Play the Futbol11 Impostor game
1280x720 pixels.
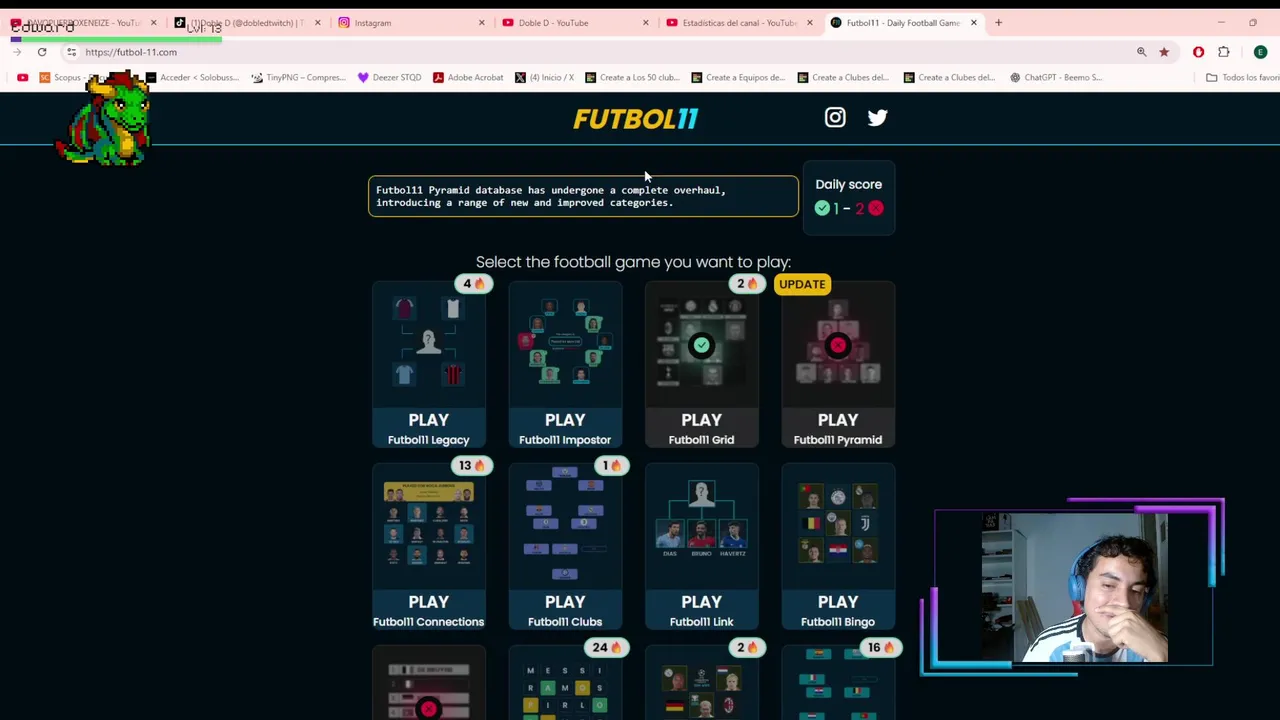click(565, 365)
